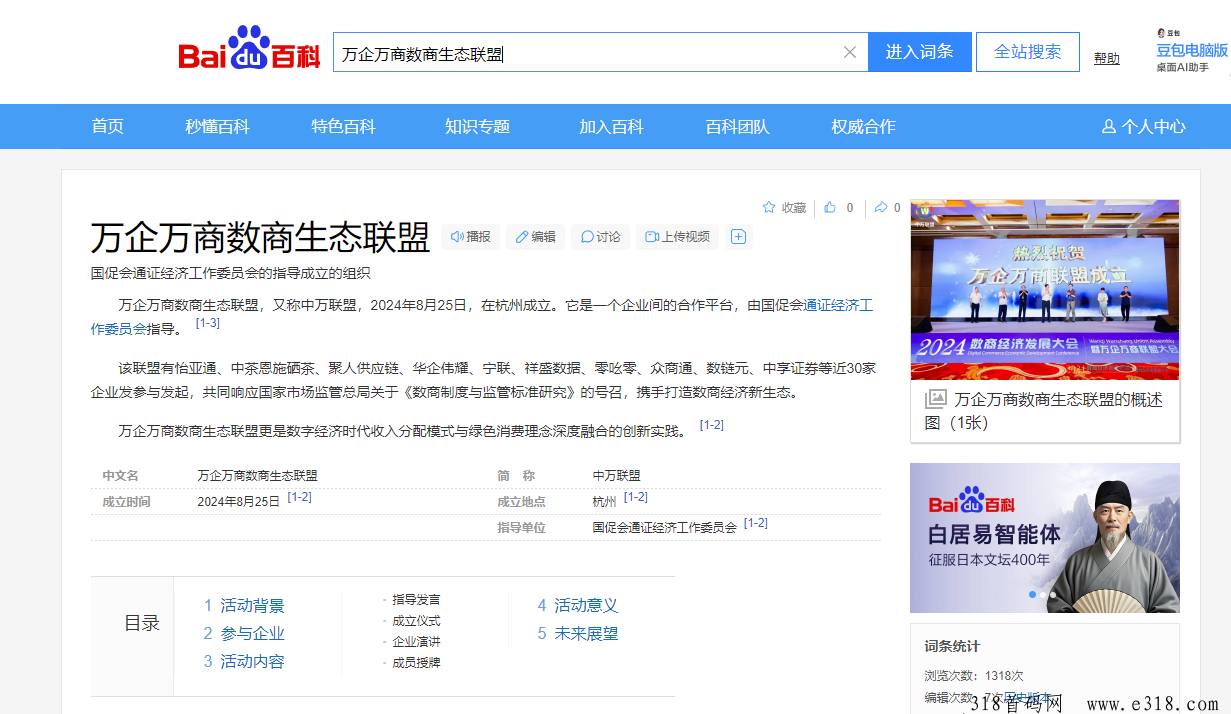Viewport: 1231px width, 714px height.
Task: Click the [1-2] citation after 创新实践
Action: pos(712,425)
